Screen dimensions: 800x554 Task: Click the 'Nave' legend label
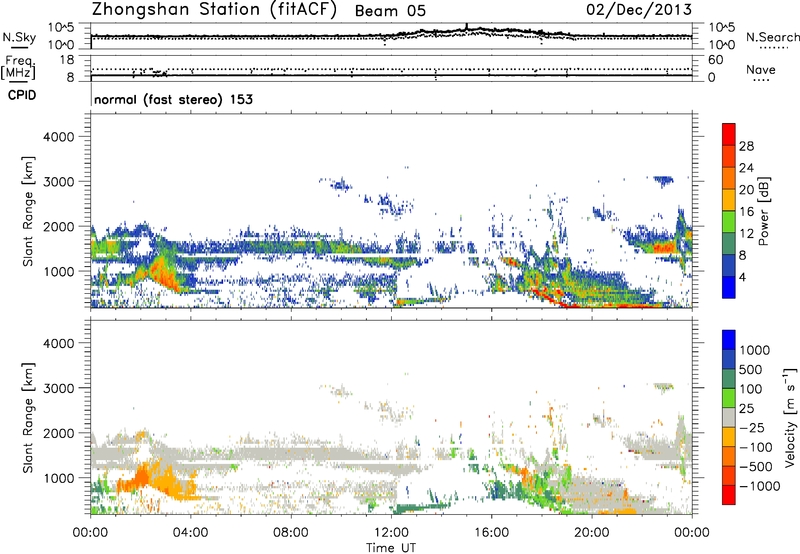pyautogui.click(x=760, y=70)
